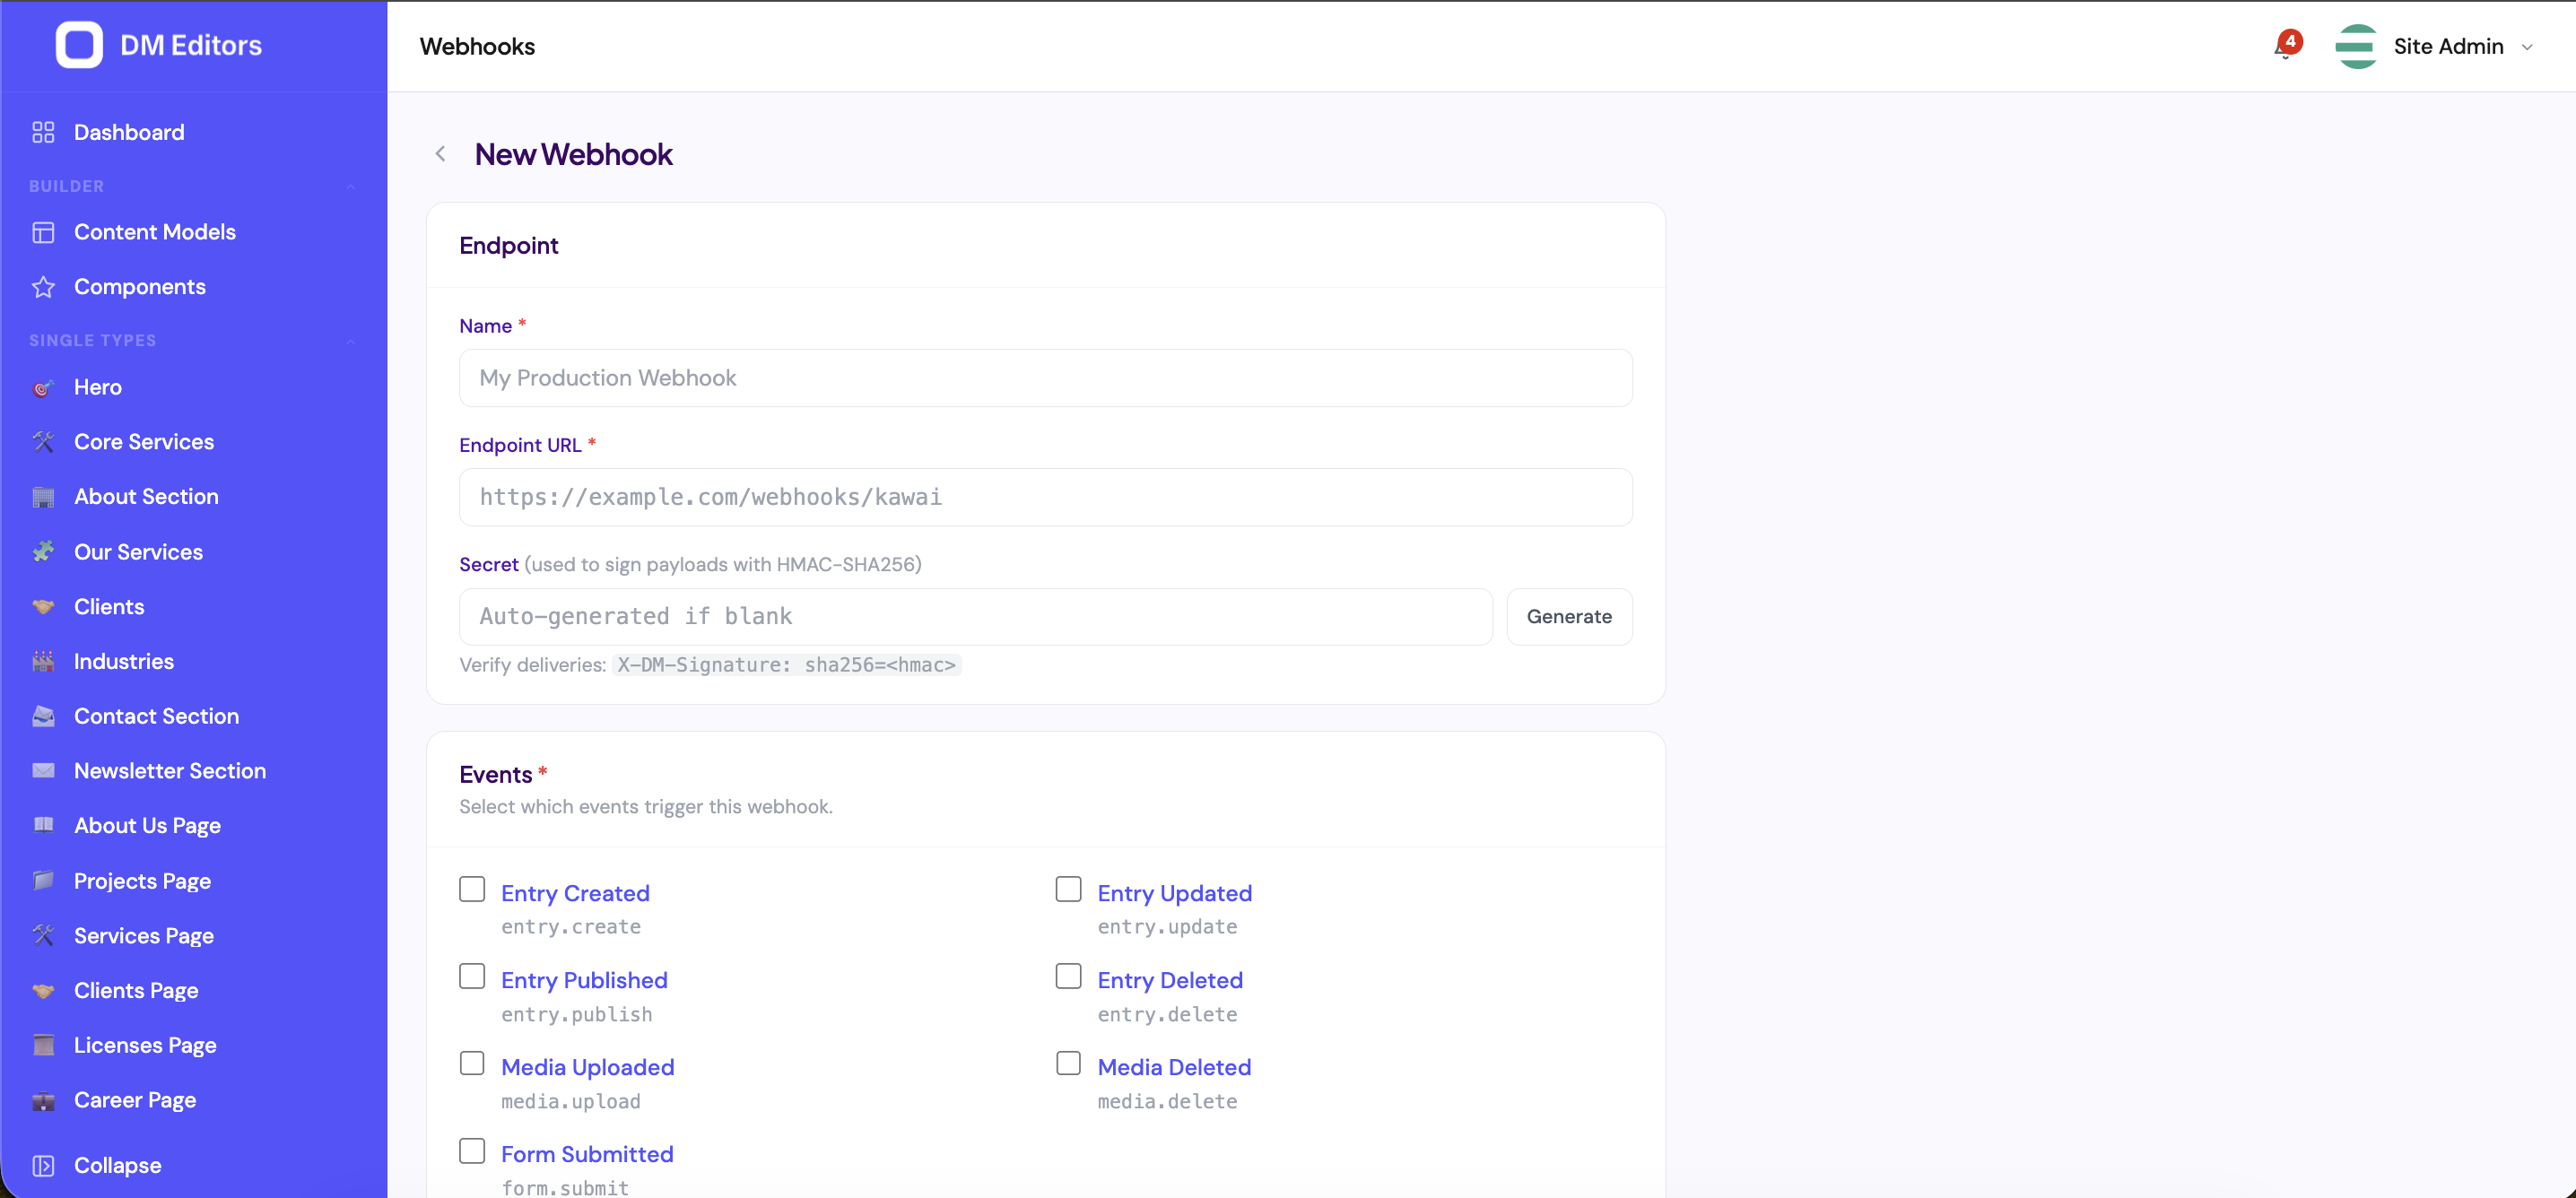Click the Media Uploaded label

(x=588, y=1067)
